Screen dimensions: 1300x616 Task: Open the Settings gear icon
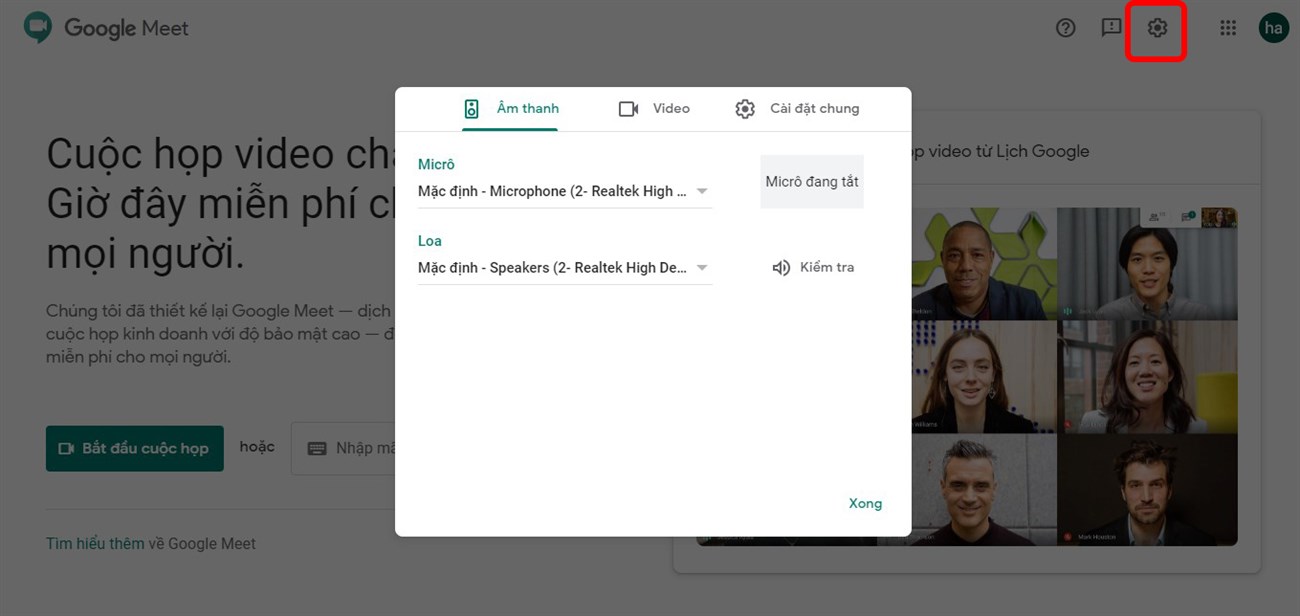(x=1157, y=28)
